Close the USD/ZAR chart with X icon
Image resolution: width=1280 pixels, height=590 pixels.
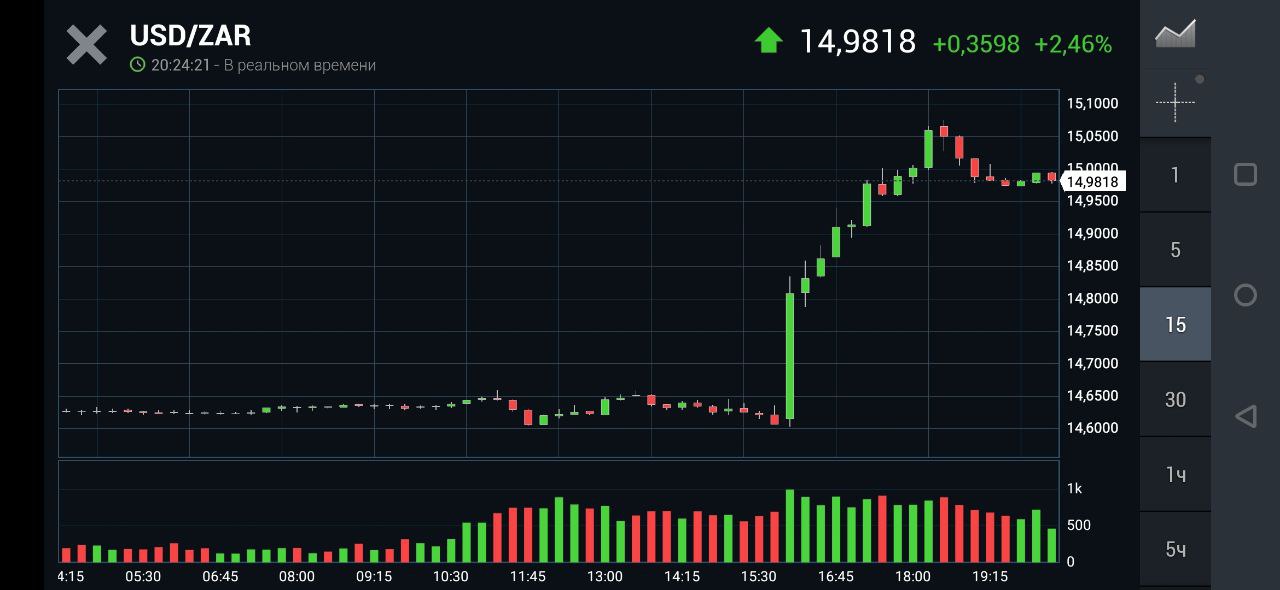point(86,45)
